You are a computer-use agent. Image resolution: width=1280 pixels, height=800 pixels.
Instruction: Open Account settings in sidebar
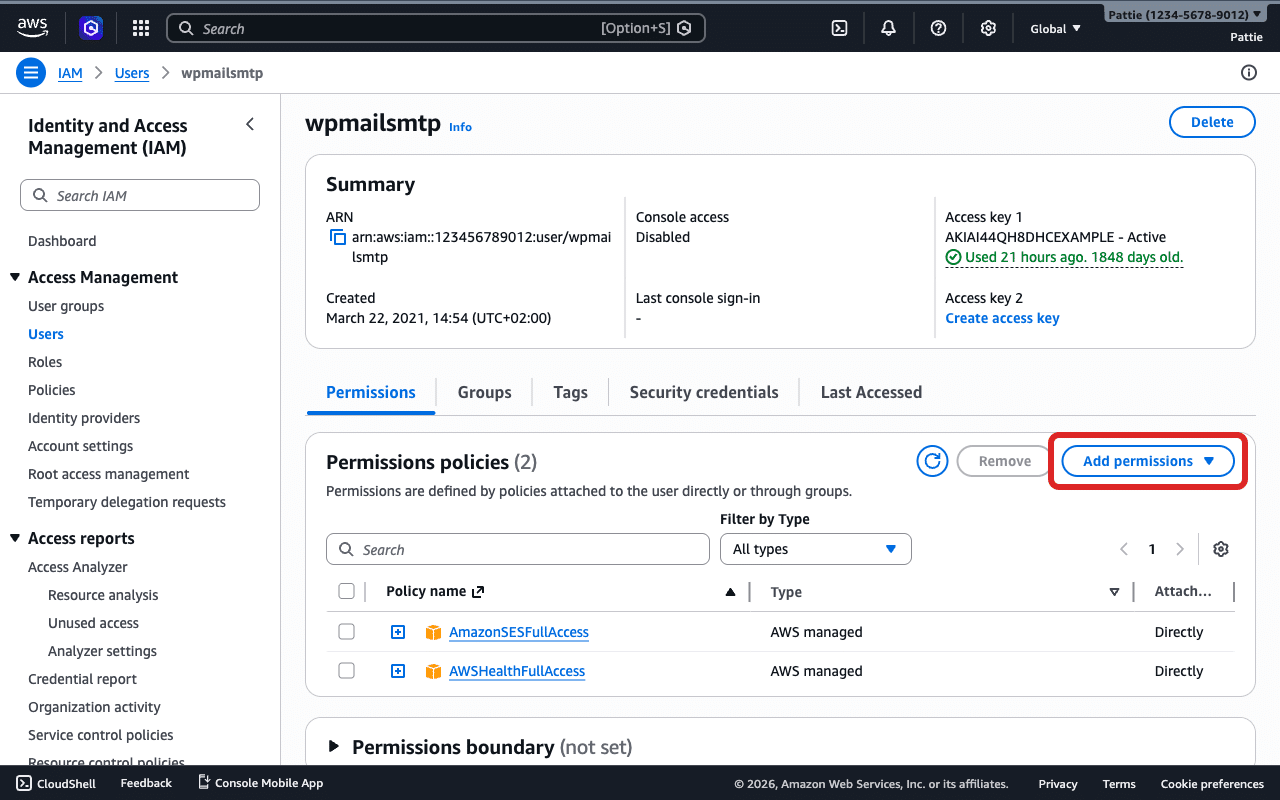80,446
